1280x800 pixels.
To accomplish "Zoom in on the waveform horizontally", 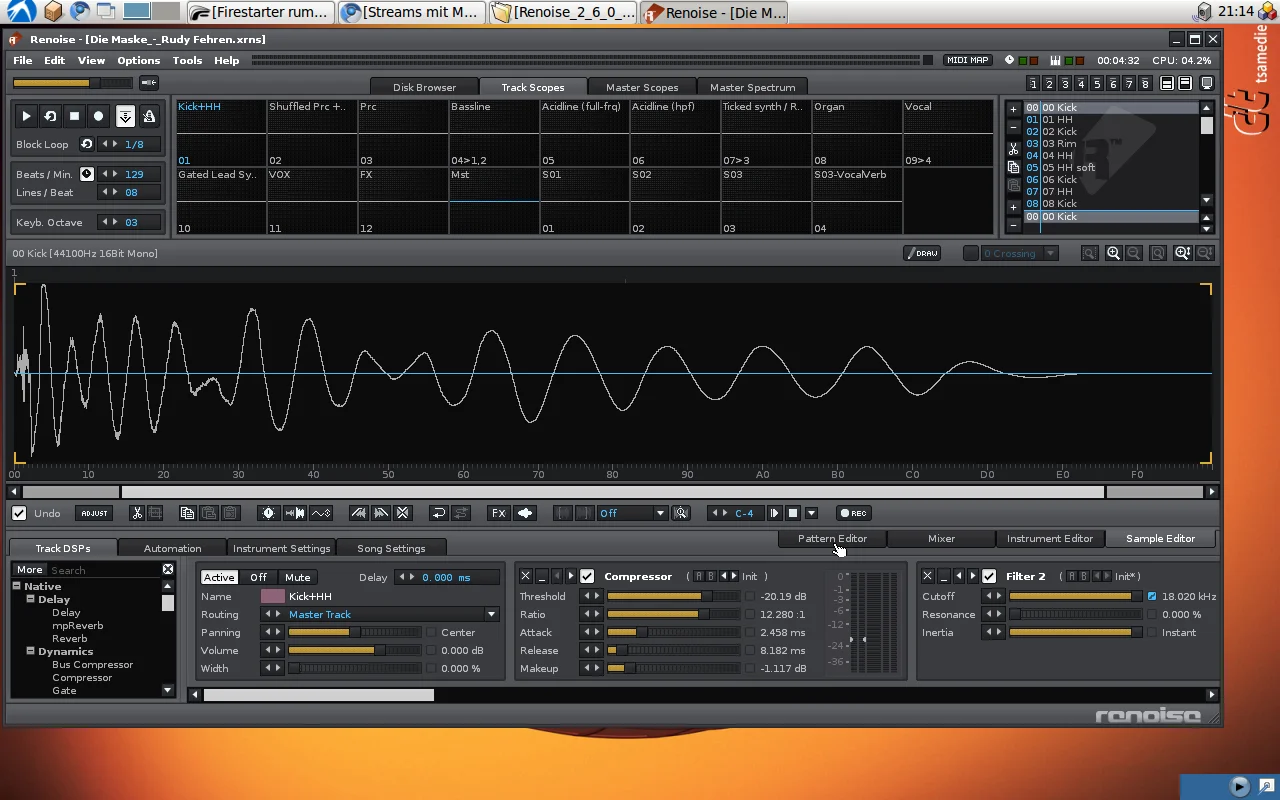I will 1113,254.
